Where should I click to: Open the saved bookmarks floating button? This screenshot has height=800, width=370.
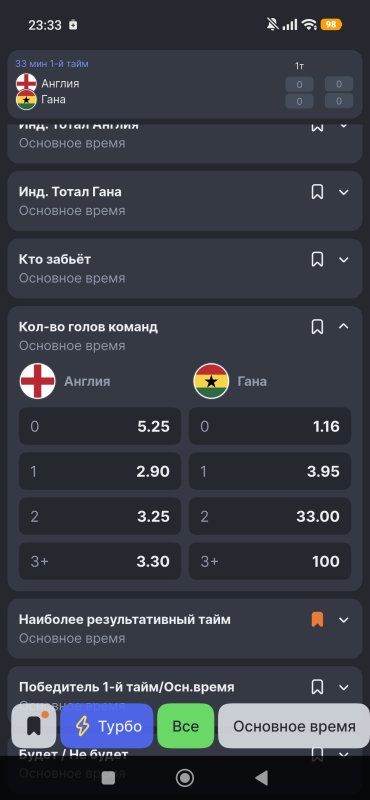coord(34,726)
